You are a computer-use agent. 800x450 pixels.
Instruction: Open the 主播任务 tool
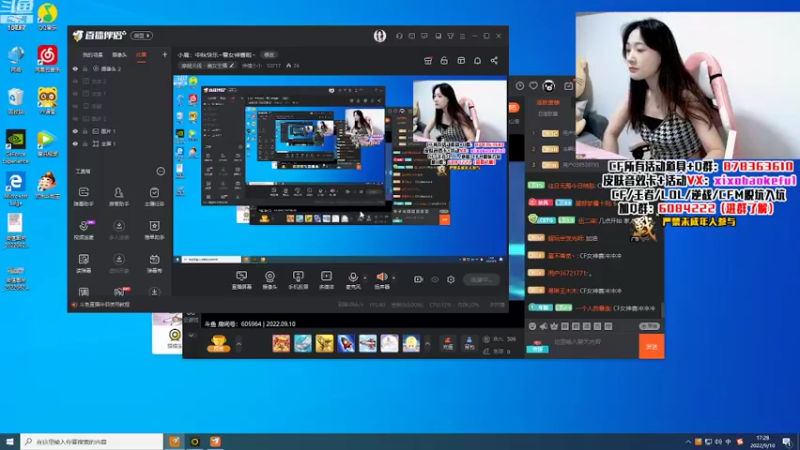(x=154, y=196)
